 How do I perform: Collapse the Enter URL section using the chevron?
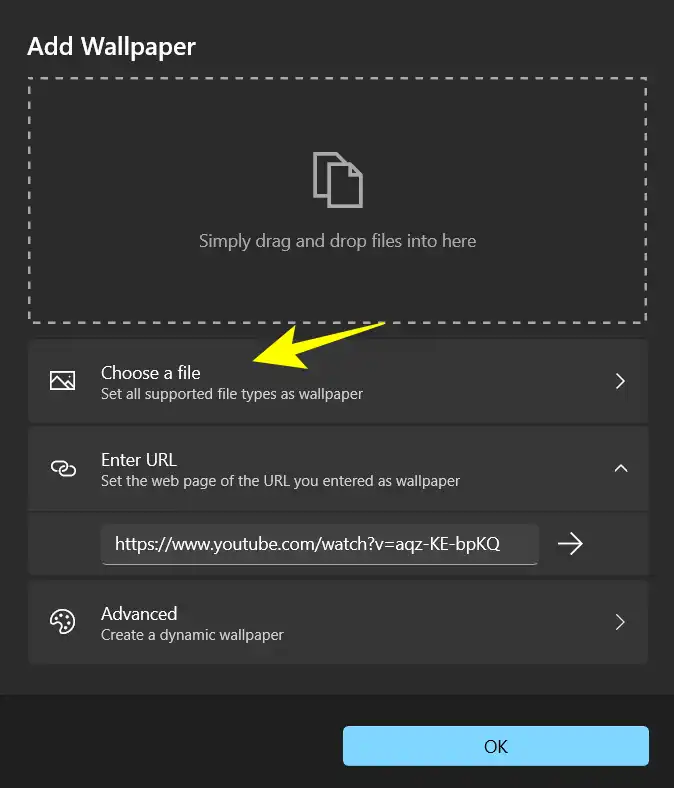click(620, 468)
